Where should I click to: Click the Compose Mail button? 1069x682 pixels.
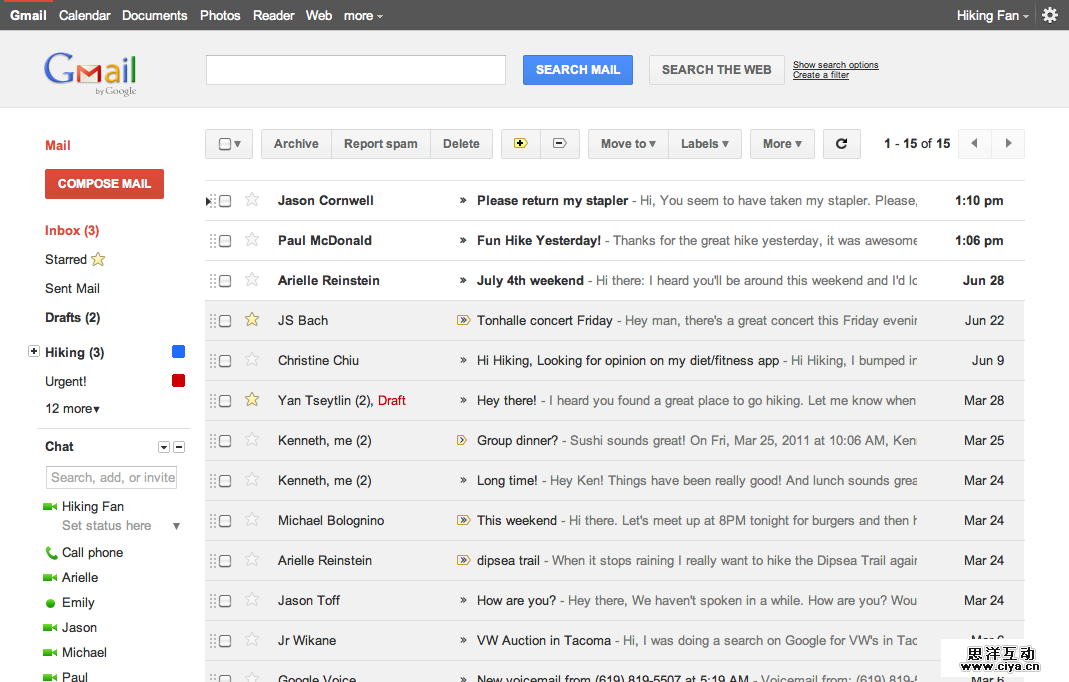click(104, 184)
